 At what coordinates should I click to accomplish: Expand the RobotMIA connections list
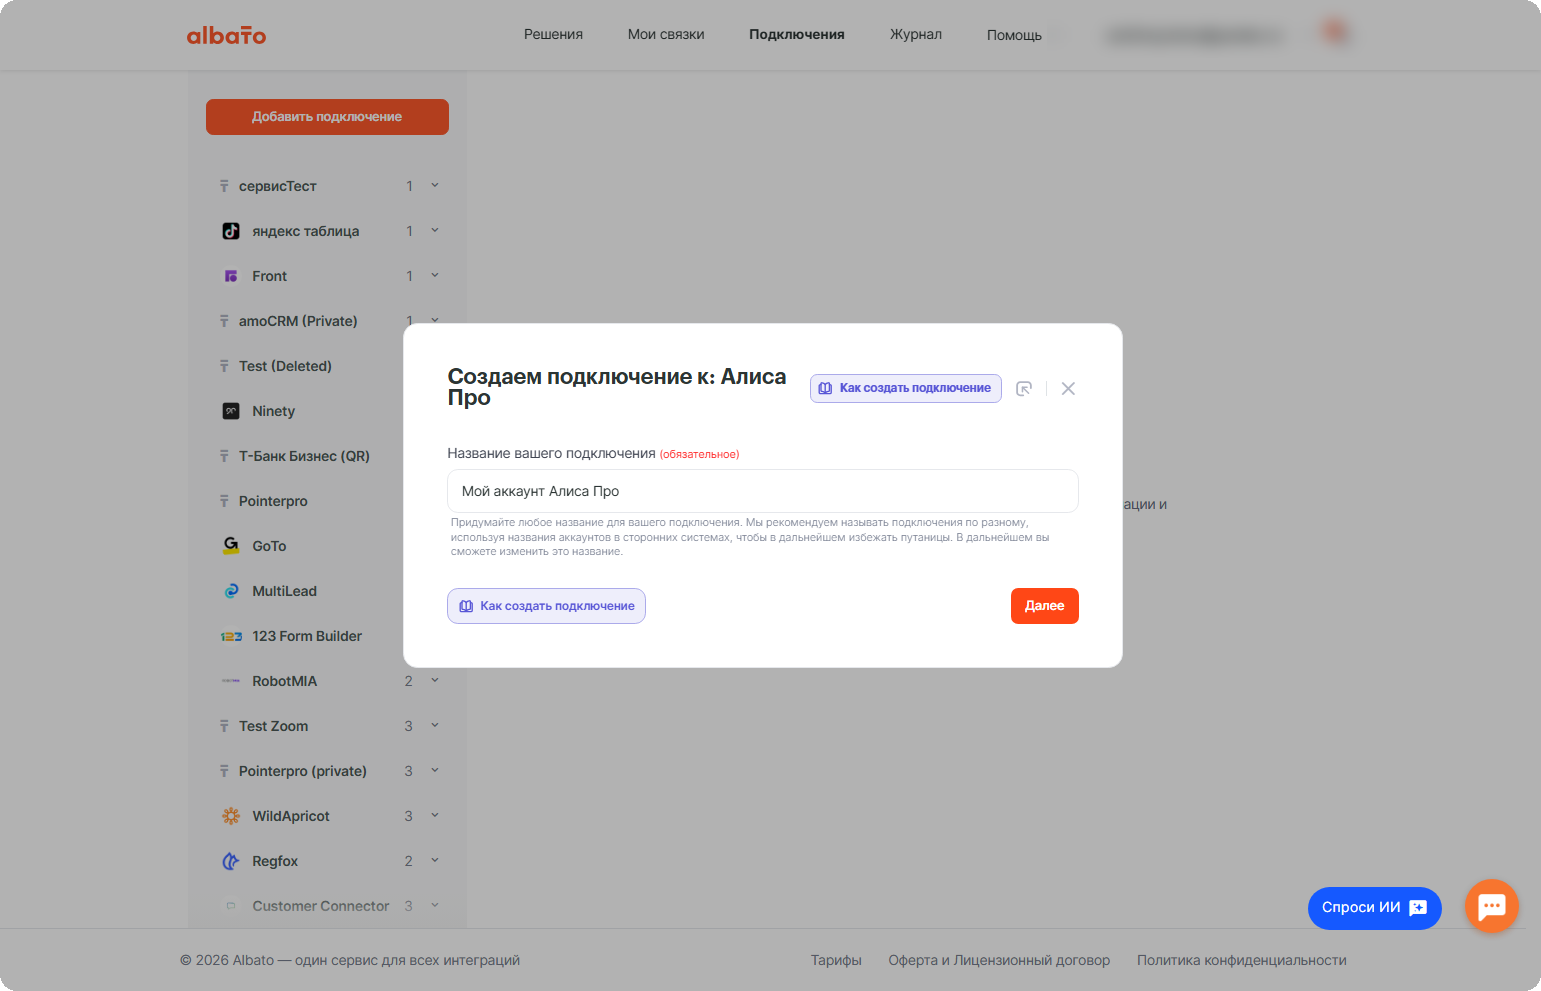click(x=435, y=680)
